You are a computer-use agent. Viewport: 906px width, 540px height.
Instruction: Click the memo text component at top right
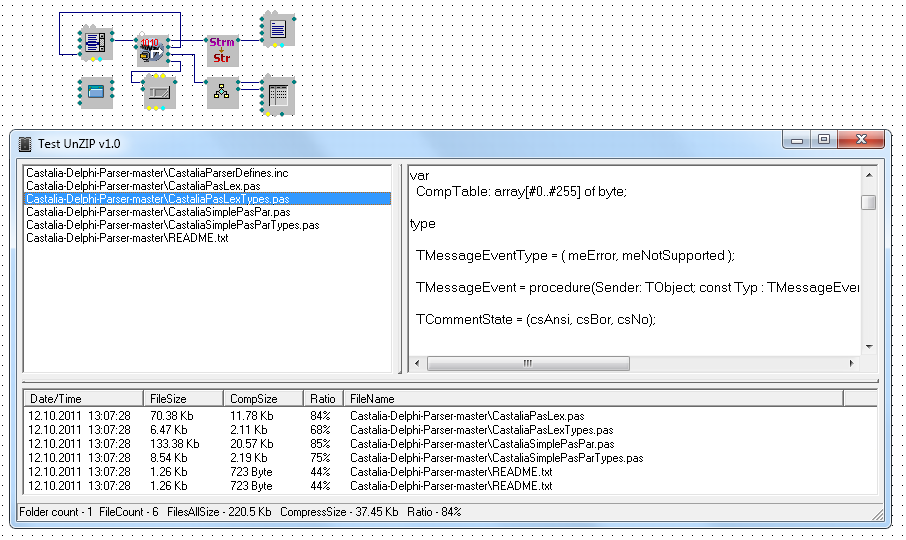(277, 29)
